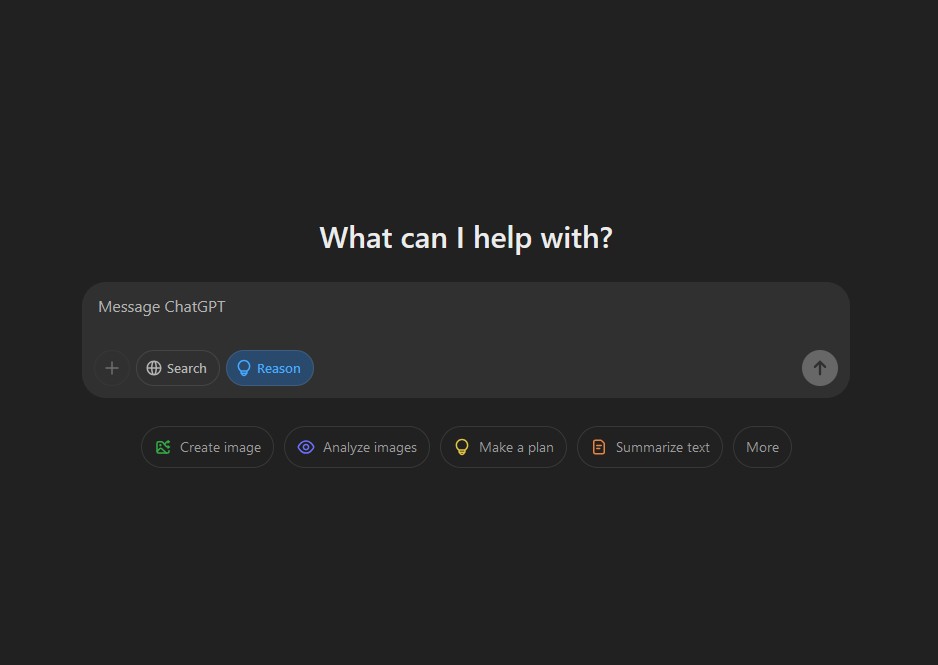The image size is (938, 665).
Task: Choose the Analyze images suggestion
Action: 357,447
